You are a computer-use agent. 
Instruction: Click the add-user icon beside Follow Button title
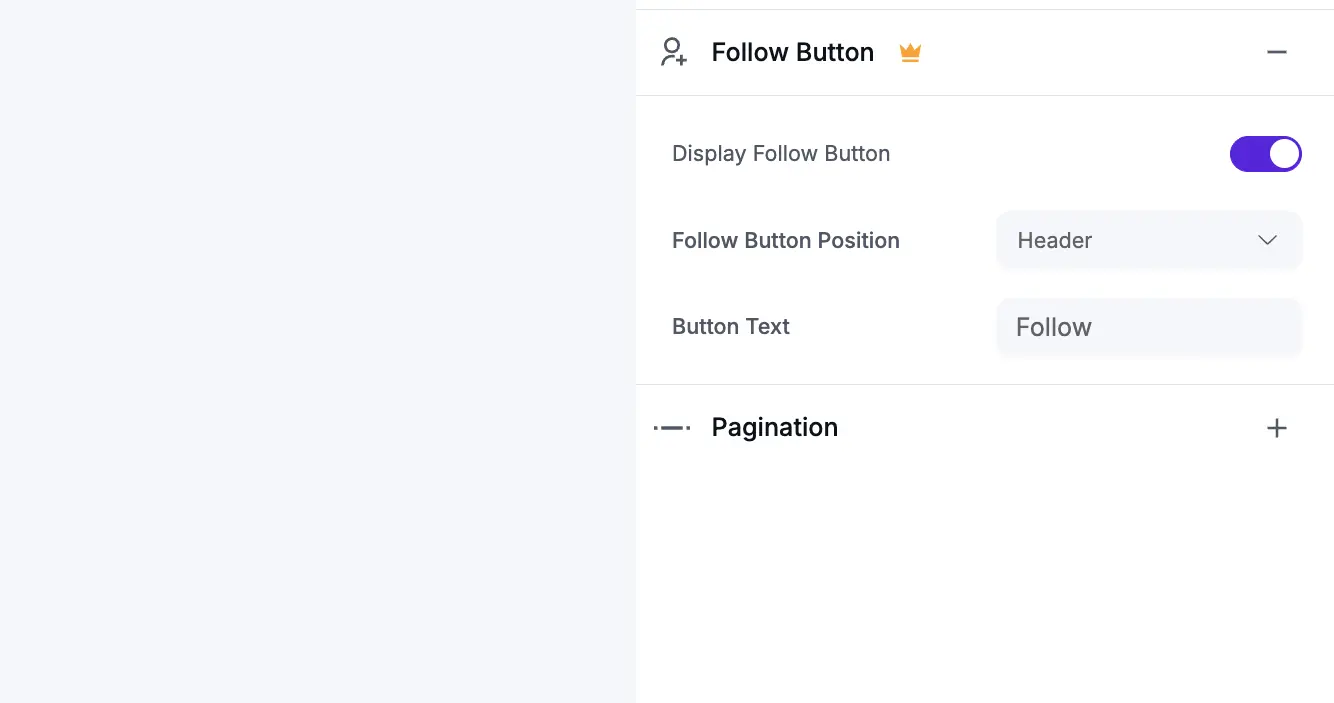(x=673, y=51)
